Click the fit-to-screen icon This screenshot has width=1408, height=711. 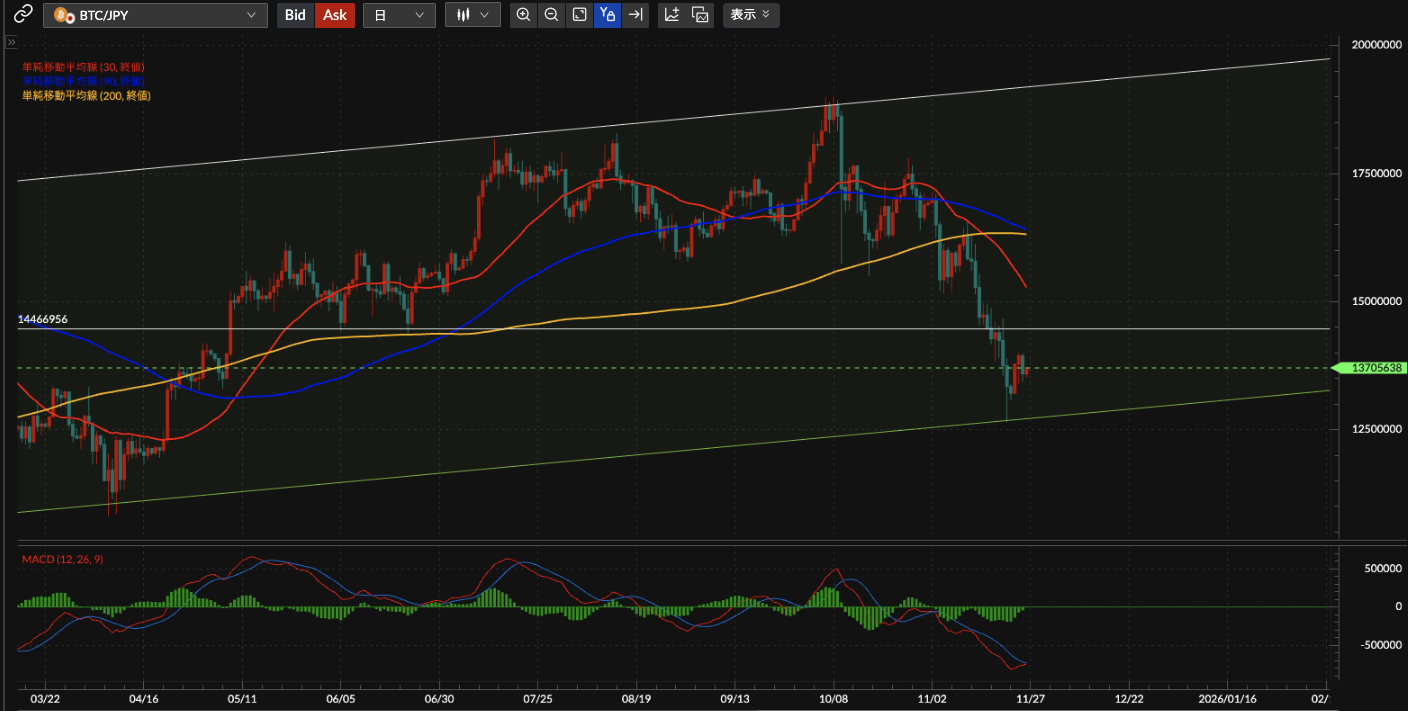pyautogui.click(x=579, y=15)
